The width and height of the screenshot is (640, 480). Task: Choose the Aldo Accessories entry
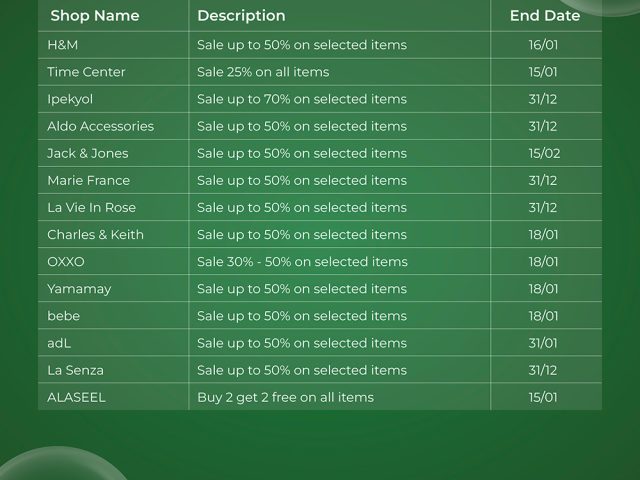pos(100,126)
